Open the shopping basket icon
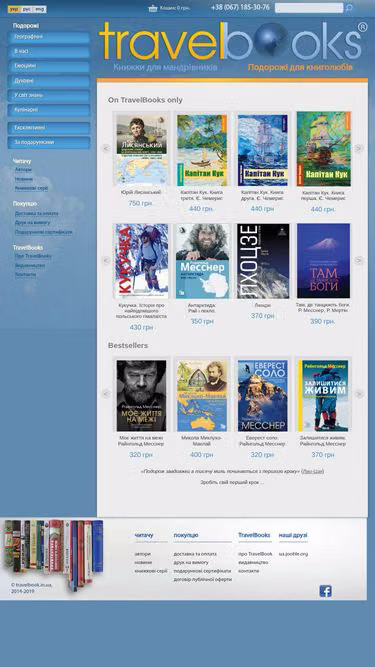 [x=153, y=8]
